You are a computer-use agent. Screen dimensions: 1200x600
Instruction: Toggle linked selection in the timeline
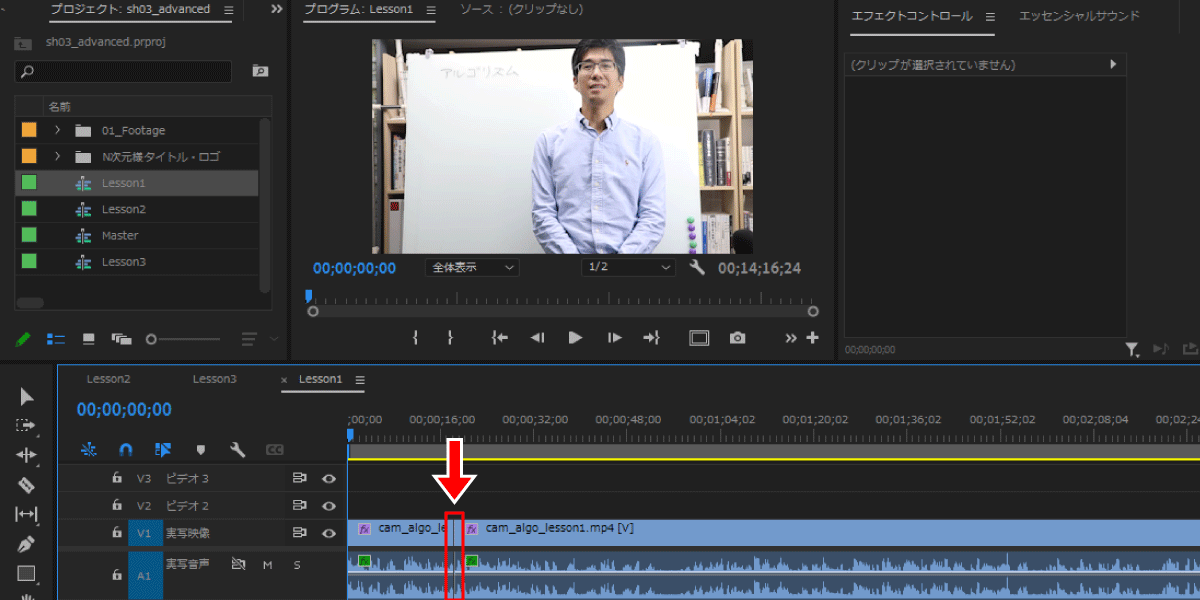(x=163, y=450)
